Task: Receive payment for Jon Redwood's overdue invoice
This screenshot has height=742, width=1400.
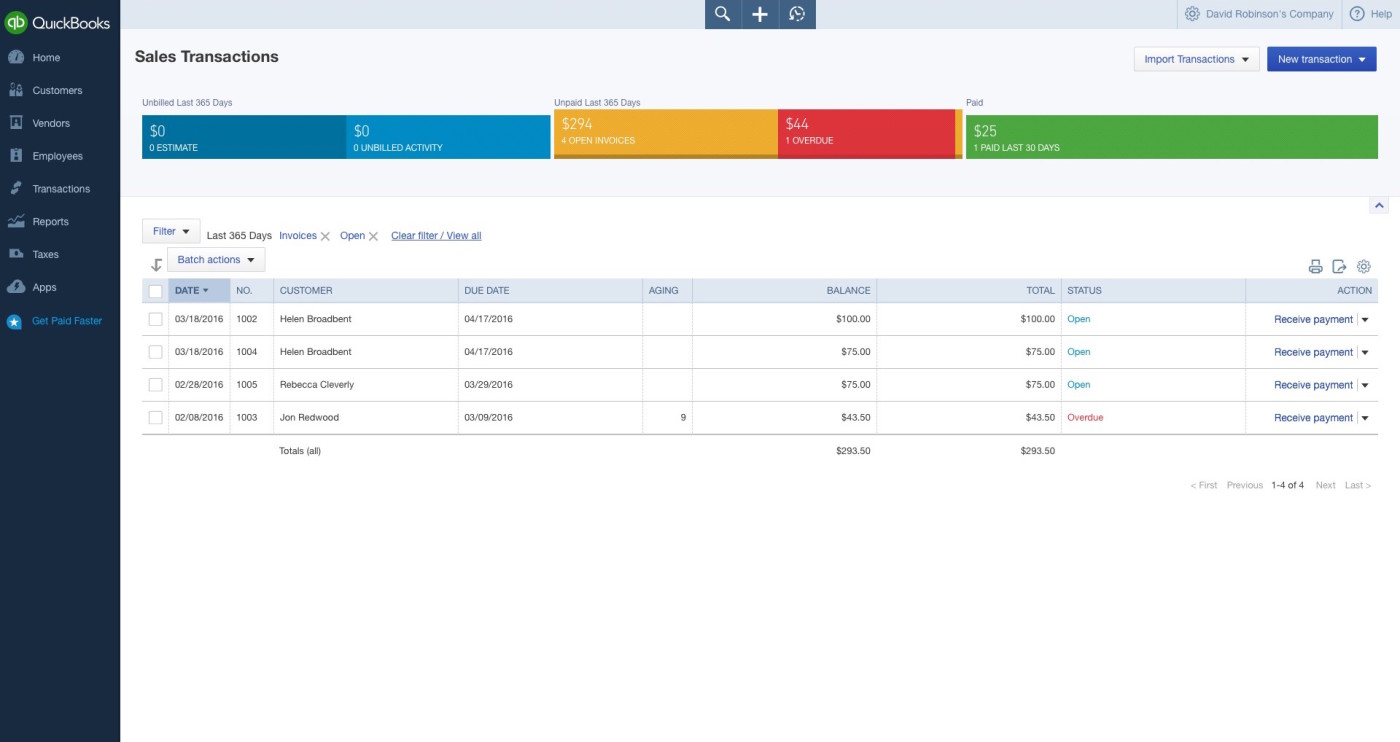Action: click(1313, 419)
